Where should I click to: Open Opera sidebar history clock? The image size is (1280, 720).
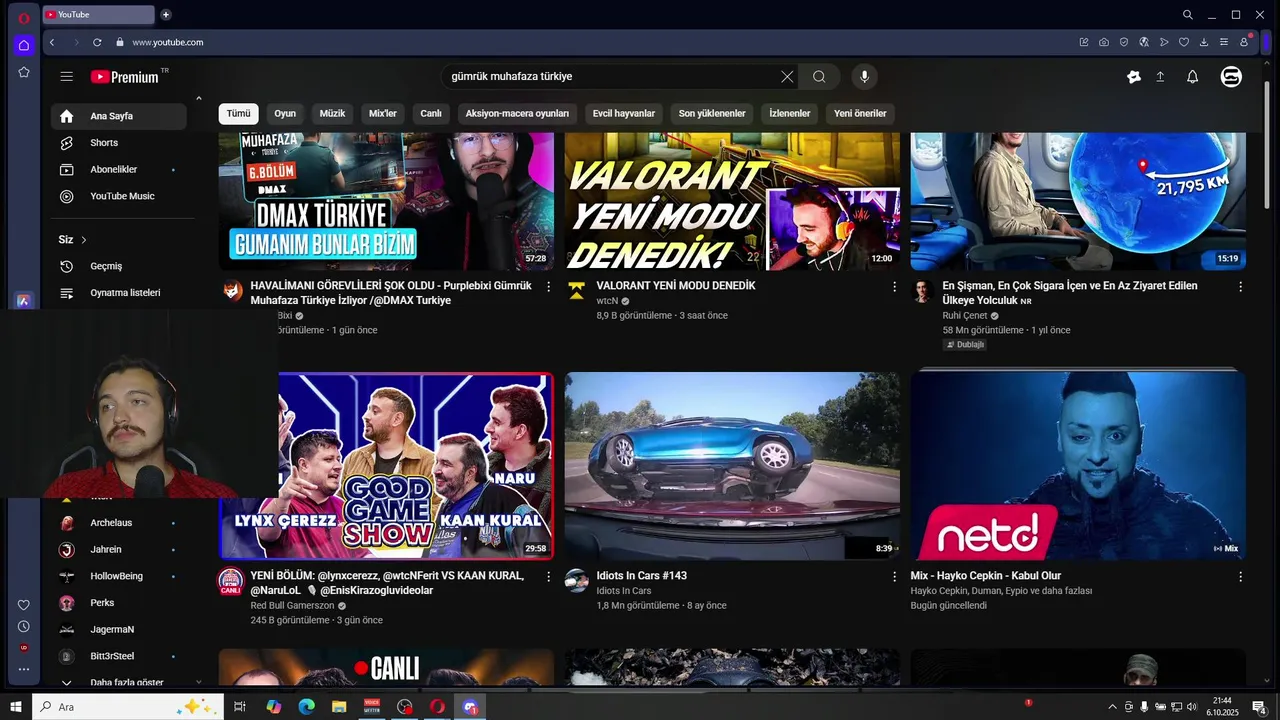coord(24,626)
